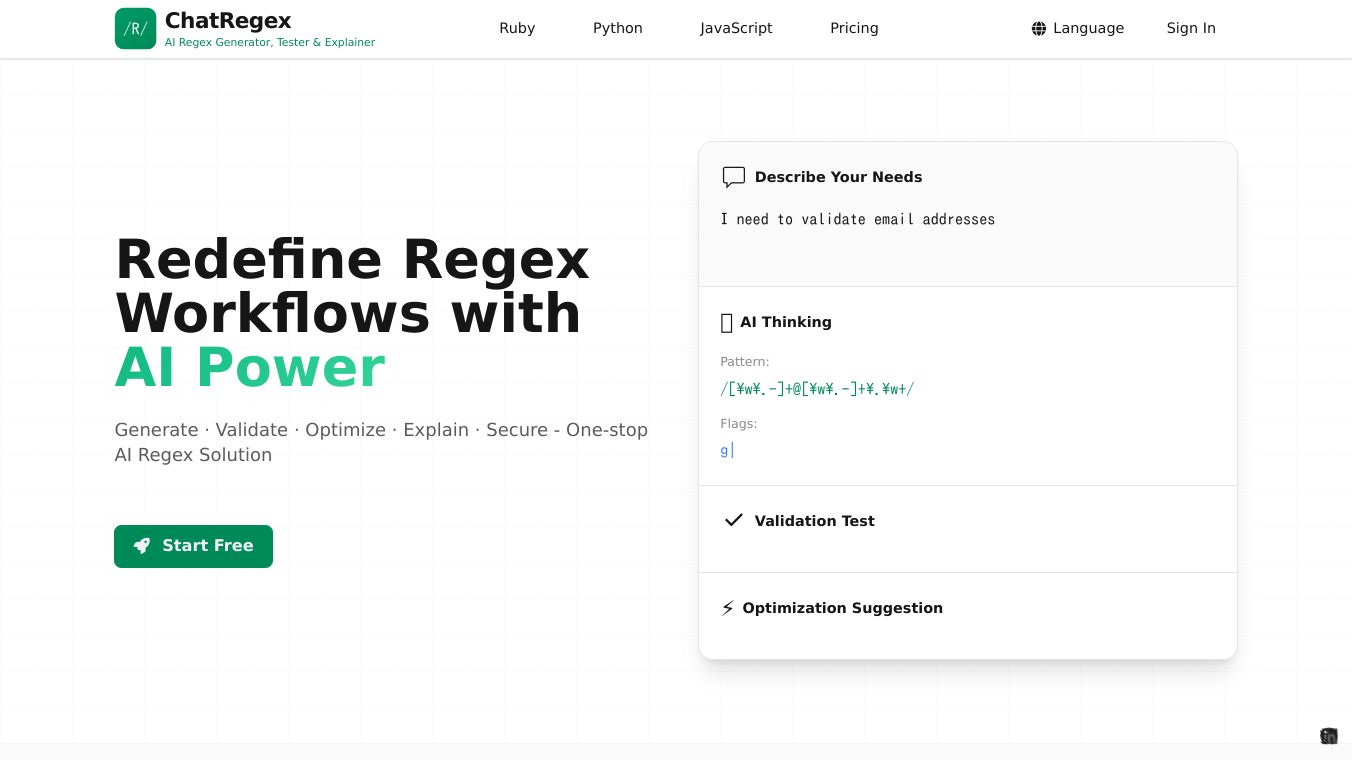Screen dimensions: 1352x760
Task: Select the JavaScript menu item
Action: click(x=736, y=28)
